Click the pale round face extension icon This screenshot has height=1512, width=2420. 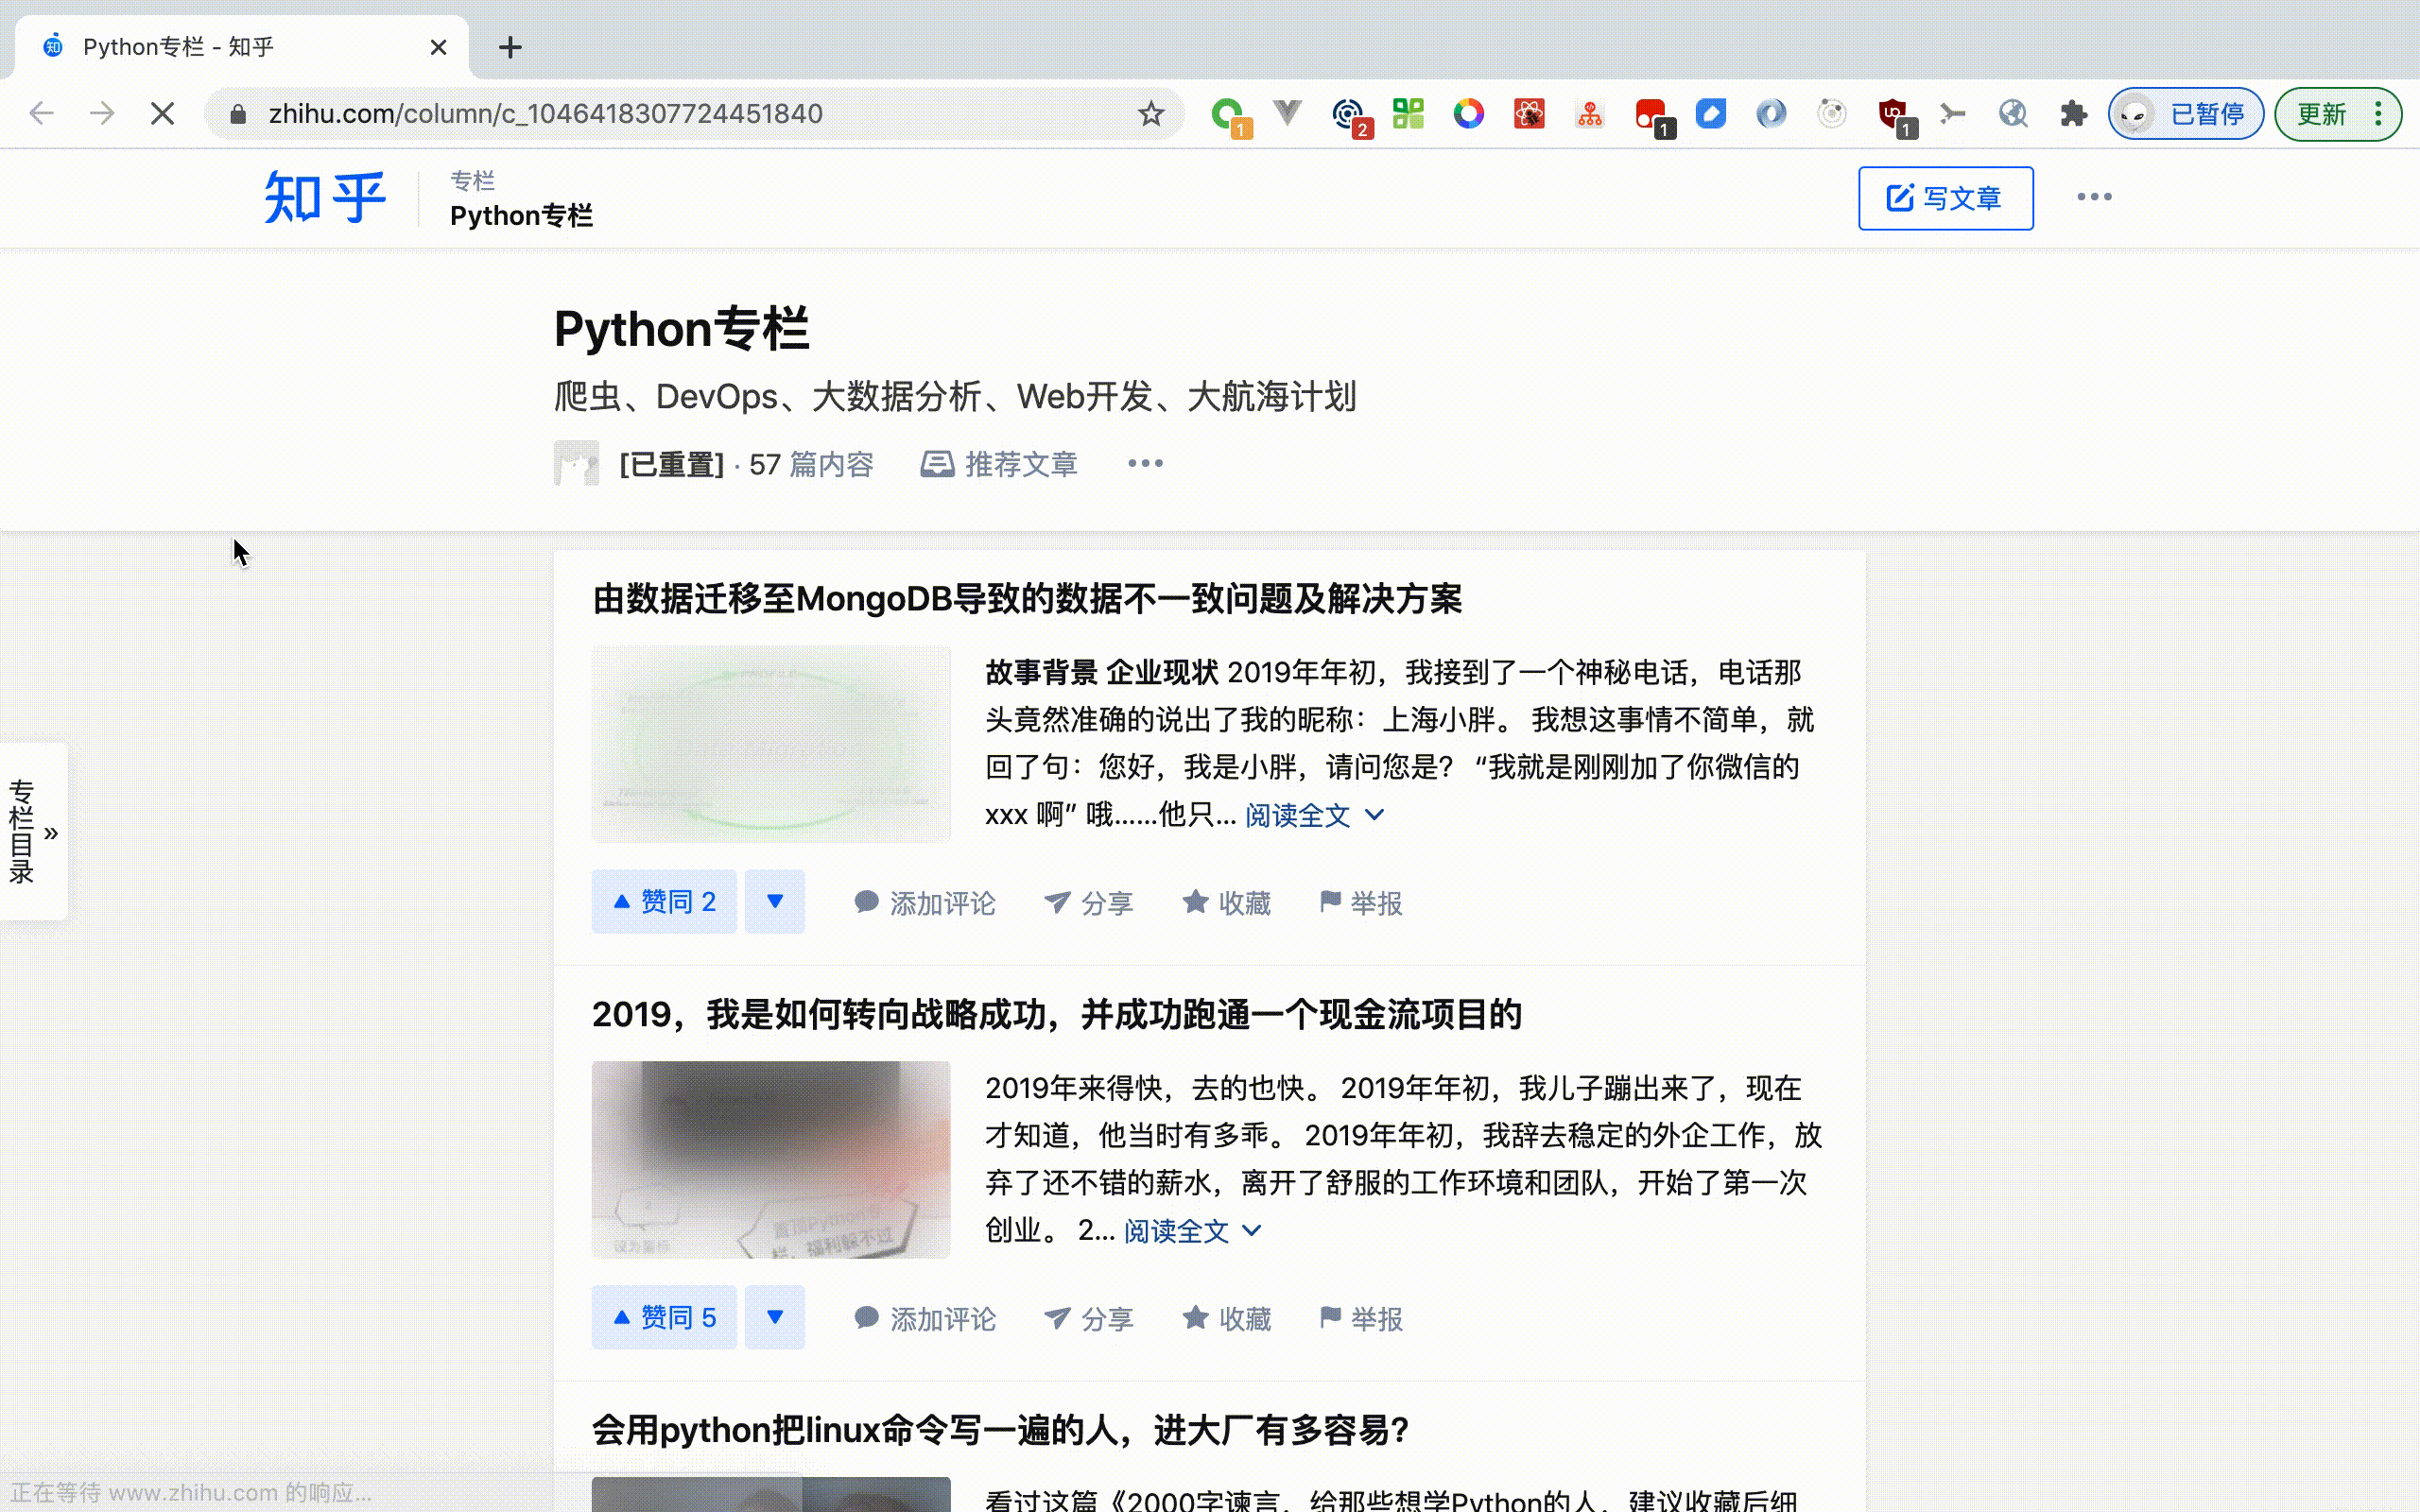coord(1832,113)
